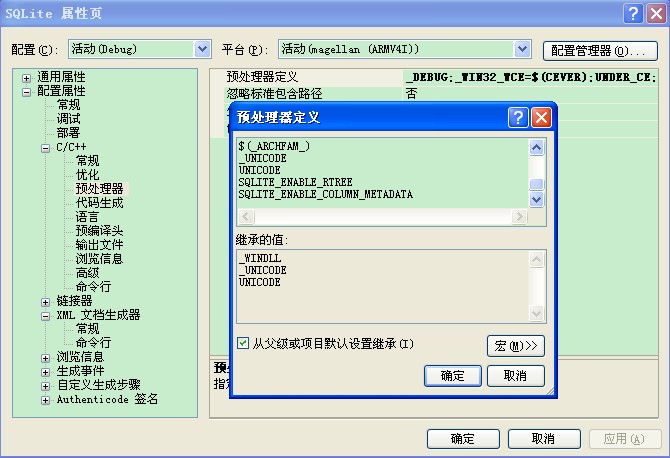
Task: Toggle 从父级或项目默认设置继承 checkbox
Action: point(243,343)
